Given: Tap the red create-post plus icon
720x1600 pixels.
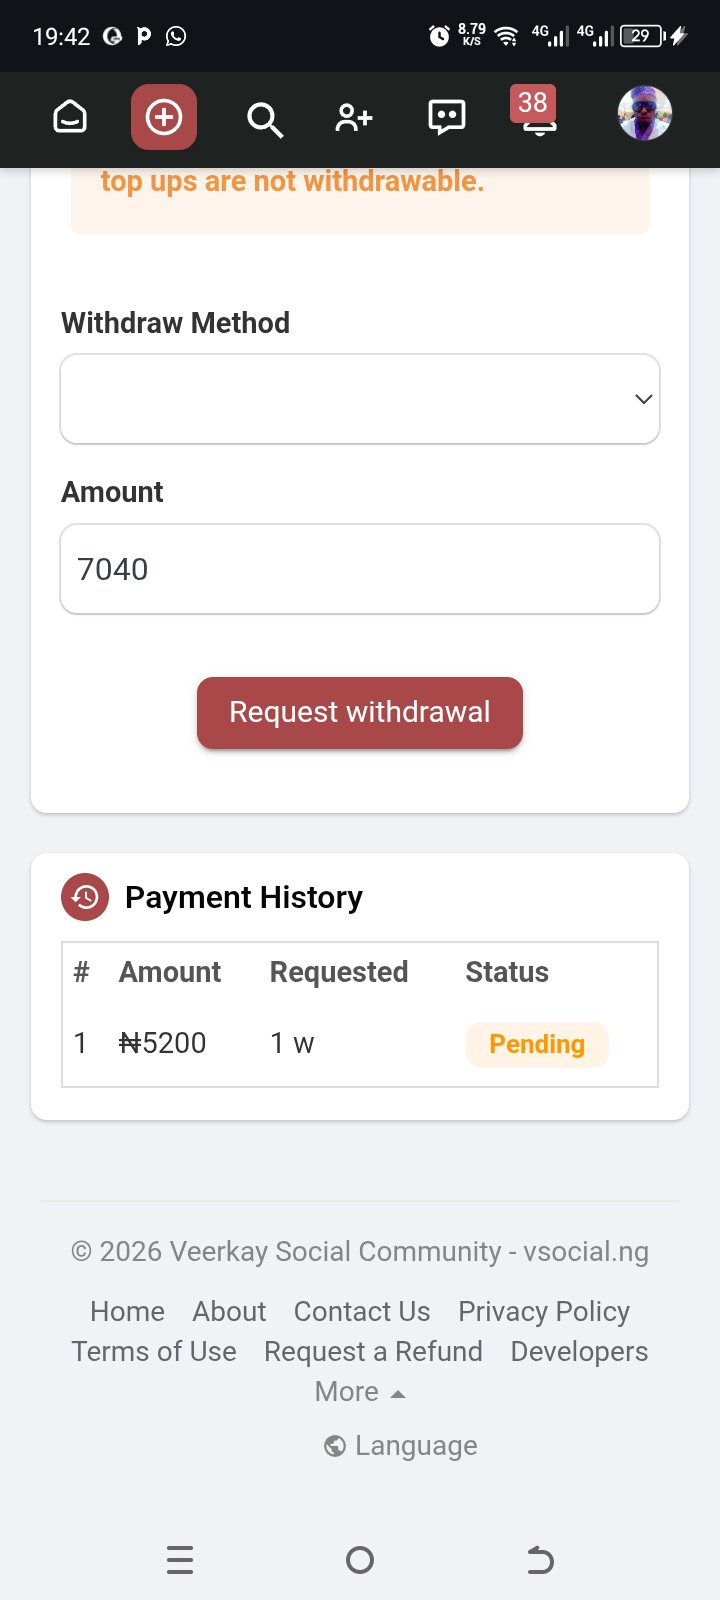Looking at the screenshot, I should click(164, 118).
